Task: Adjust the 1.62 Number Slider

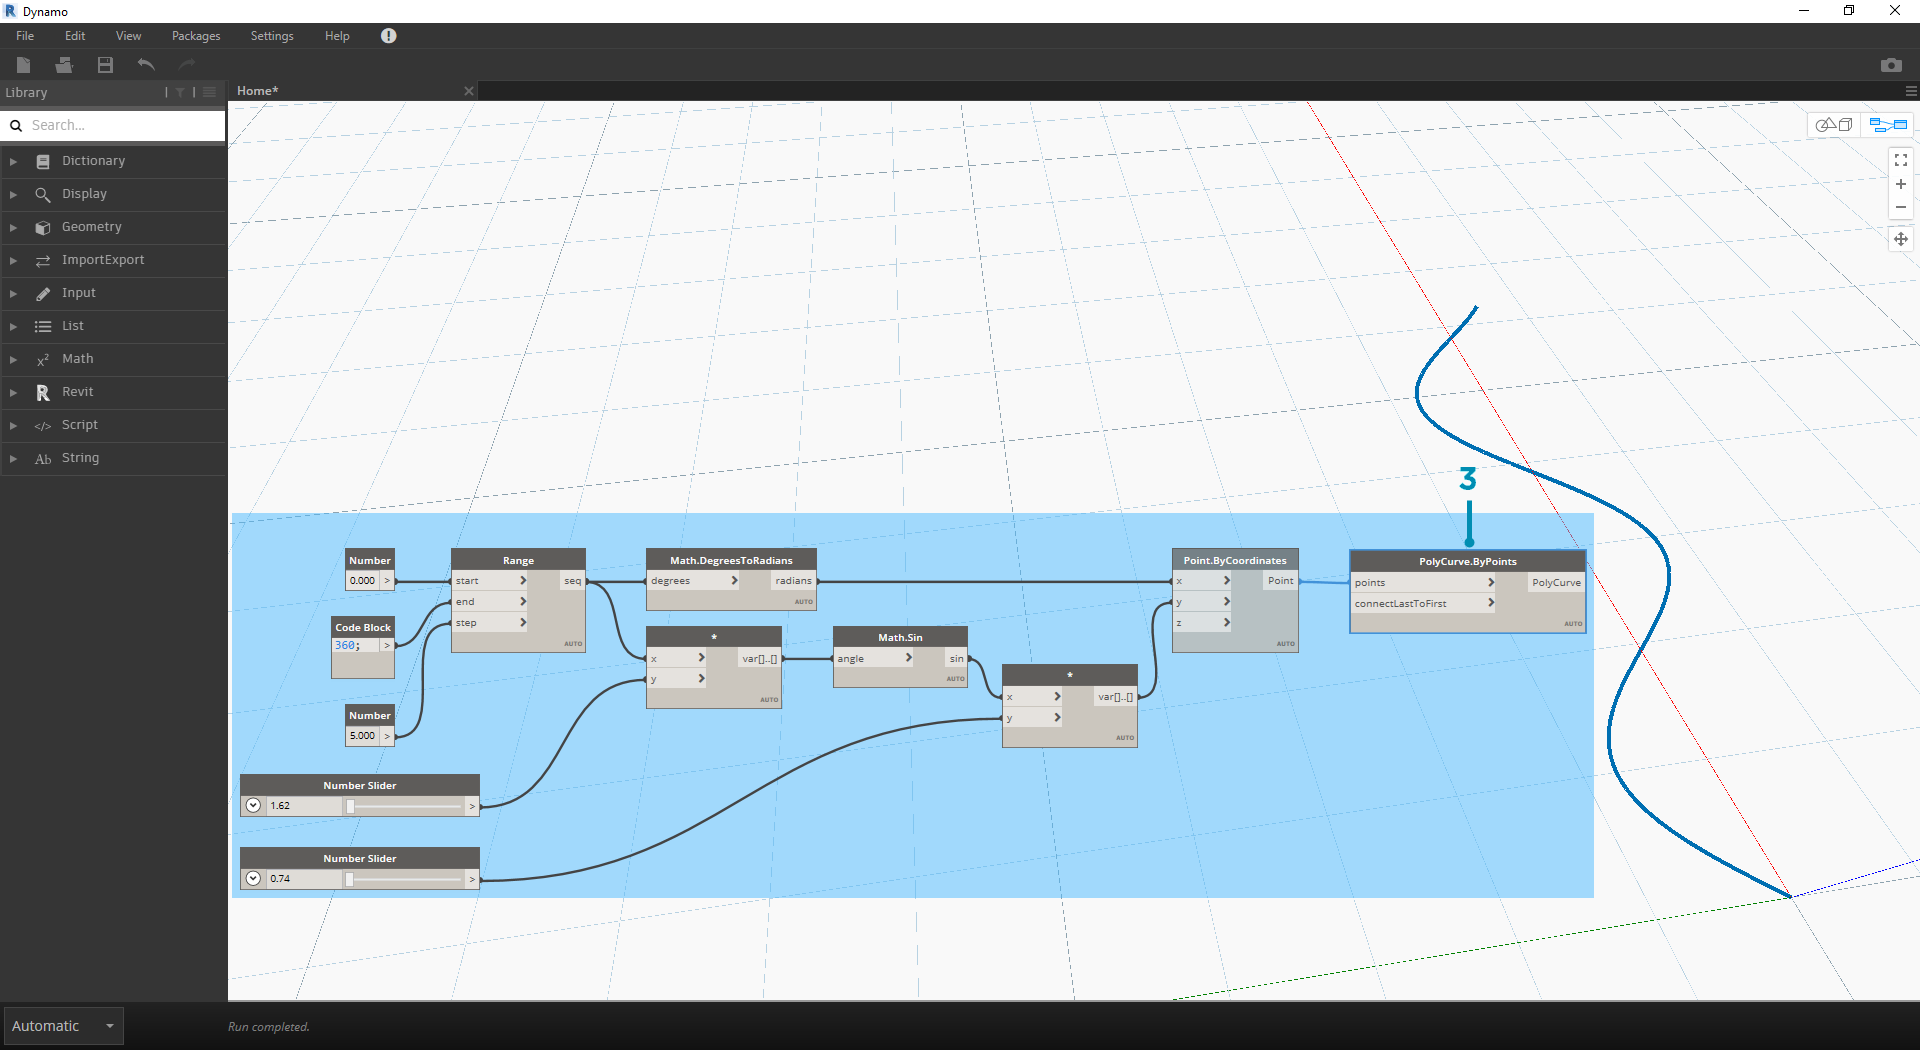Action: (348, 806)
